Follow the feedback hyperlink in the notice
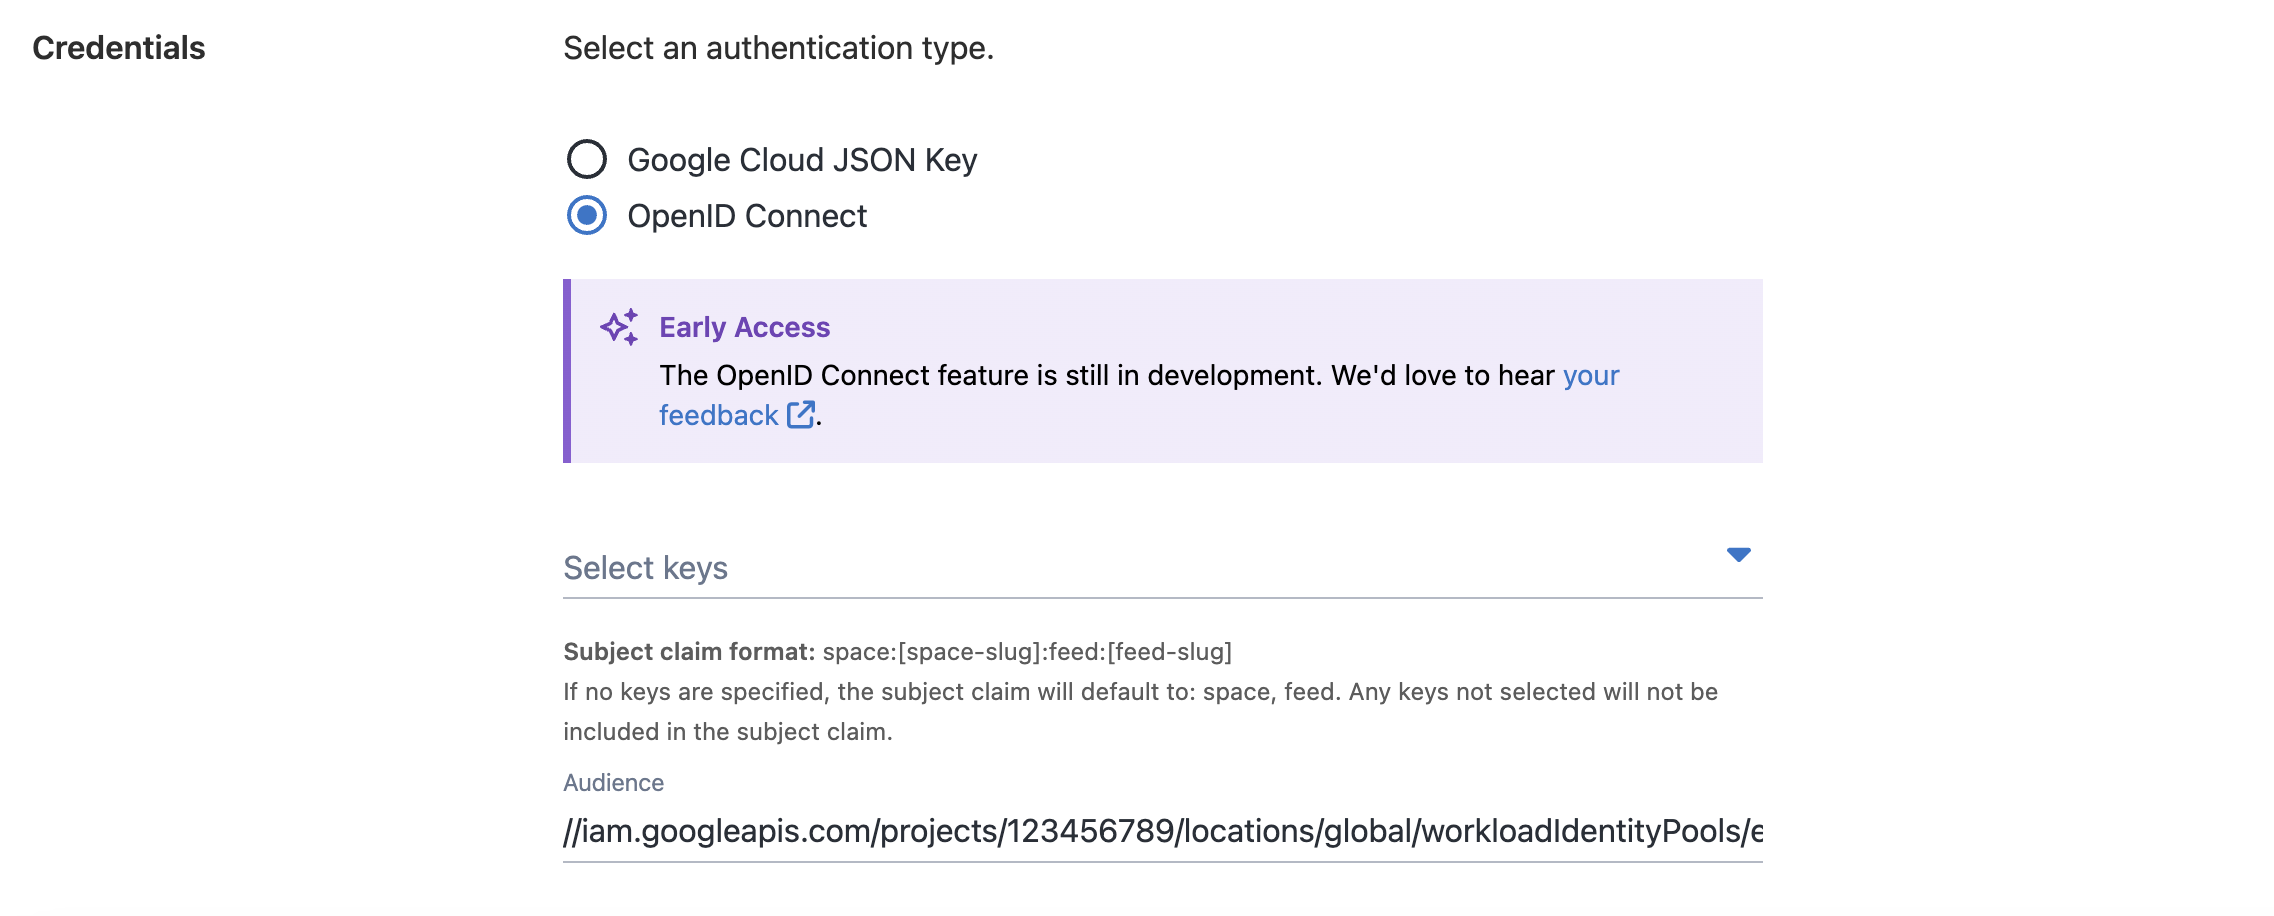 (x=720, y=415)
